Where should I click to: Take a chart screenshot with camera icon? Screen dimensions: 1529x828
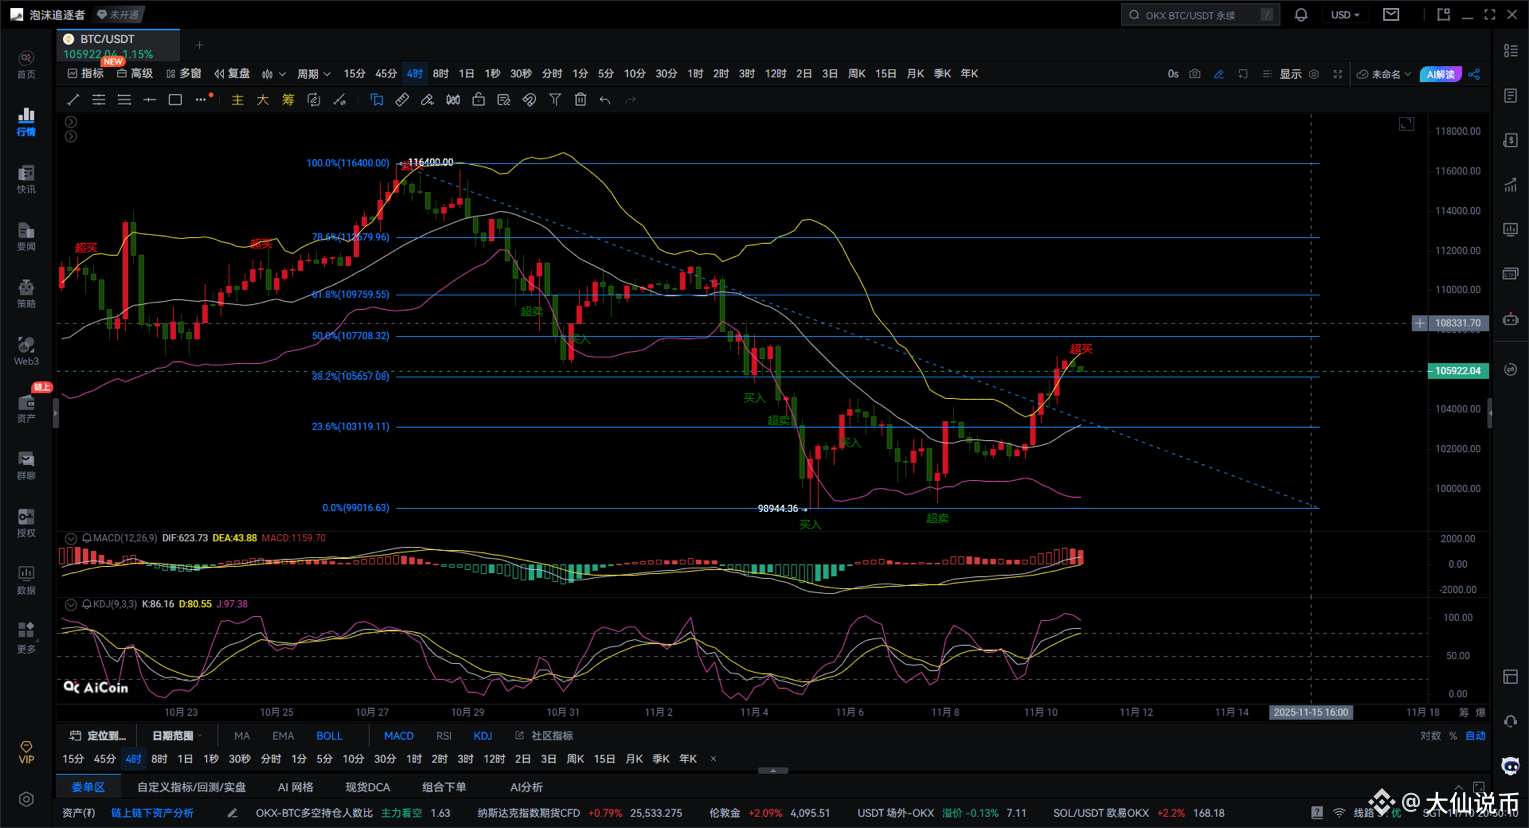pyautogui.click(x=1194, y=74)
